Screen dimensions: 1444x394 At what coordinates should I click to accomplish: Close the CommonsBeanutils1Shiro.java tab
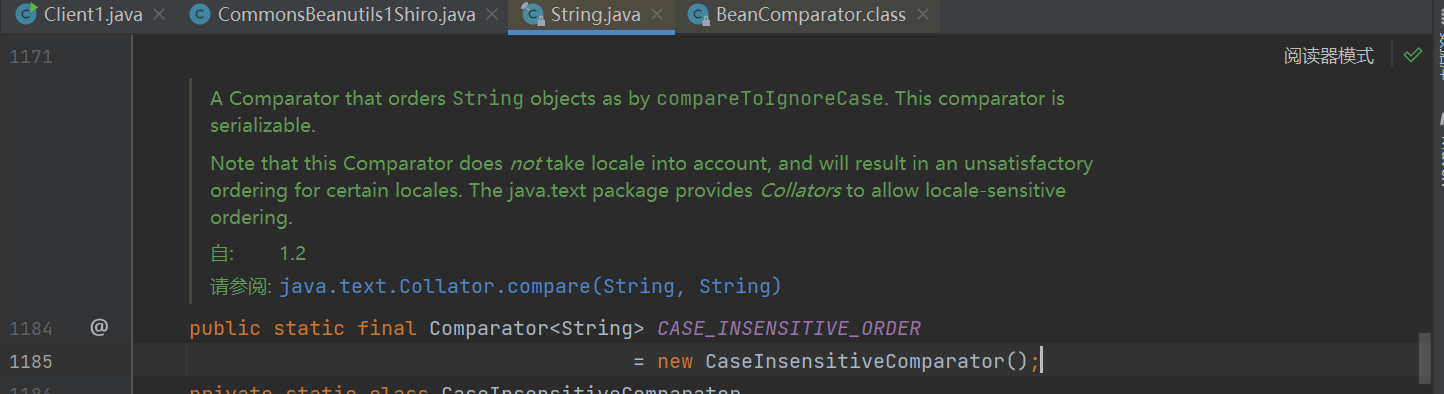click(x=491, y=15)
